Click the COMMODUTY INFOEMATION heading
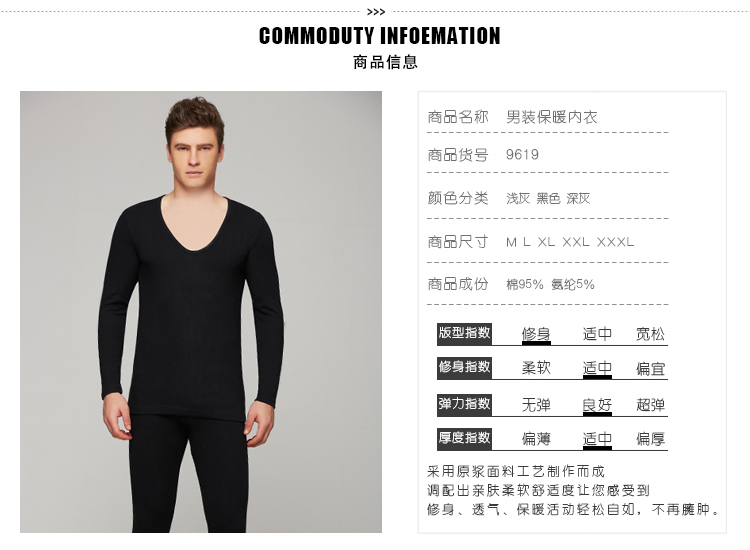Image resolution: width=750 pixels, height=550 pixels. click(379, 36)
